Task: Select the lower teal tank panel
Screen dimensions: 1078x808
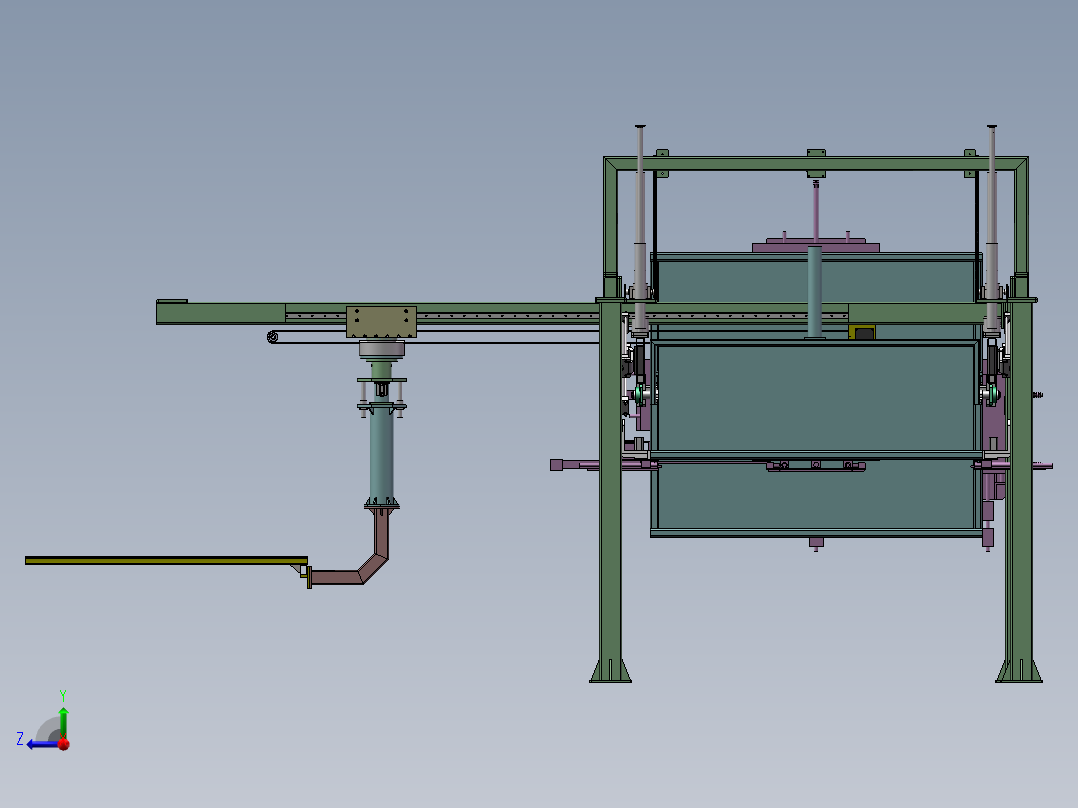Action: [815, 495]
